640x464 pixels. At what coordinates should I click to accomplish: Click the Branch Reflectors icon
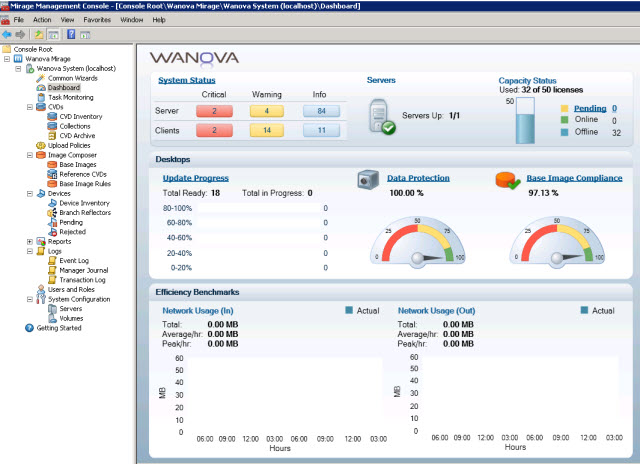coord(52,212)
